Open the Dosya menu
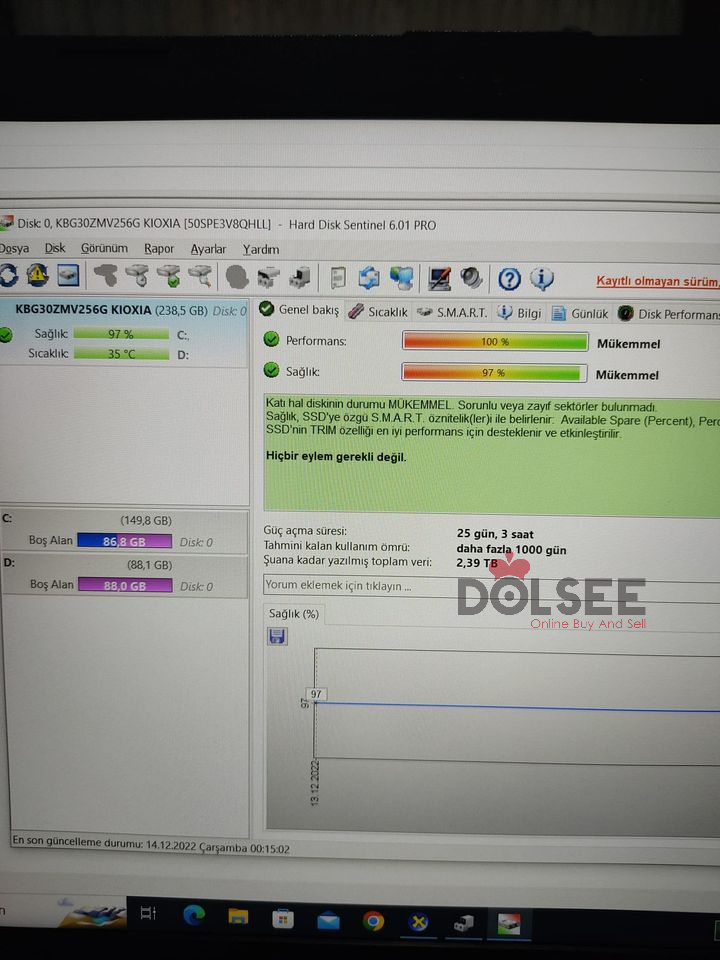The image size is (720, 960). tap(14, 248)
